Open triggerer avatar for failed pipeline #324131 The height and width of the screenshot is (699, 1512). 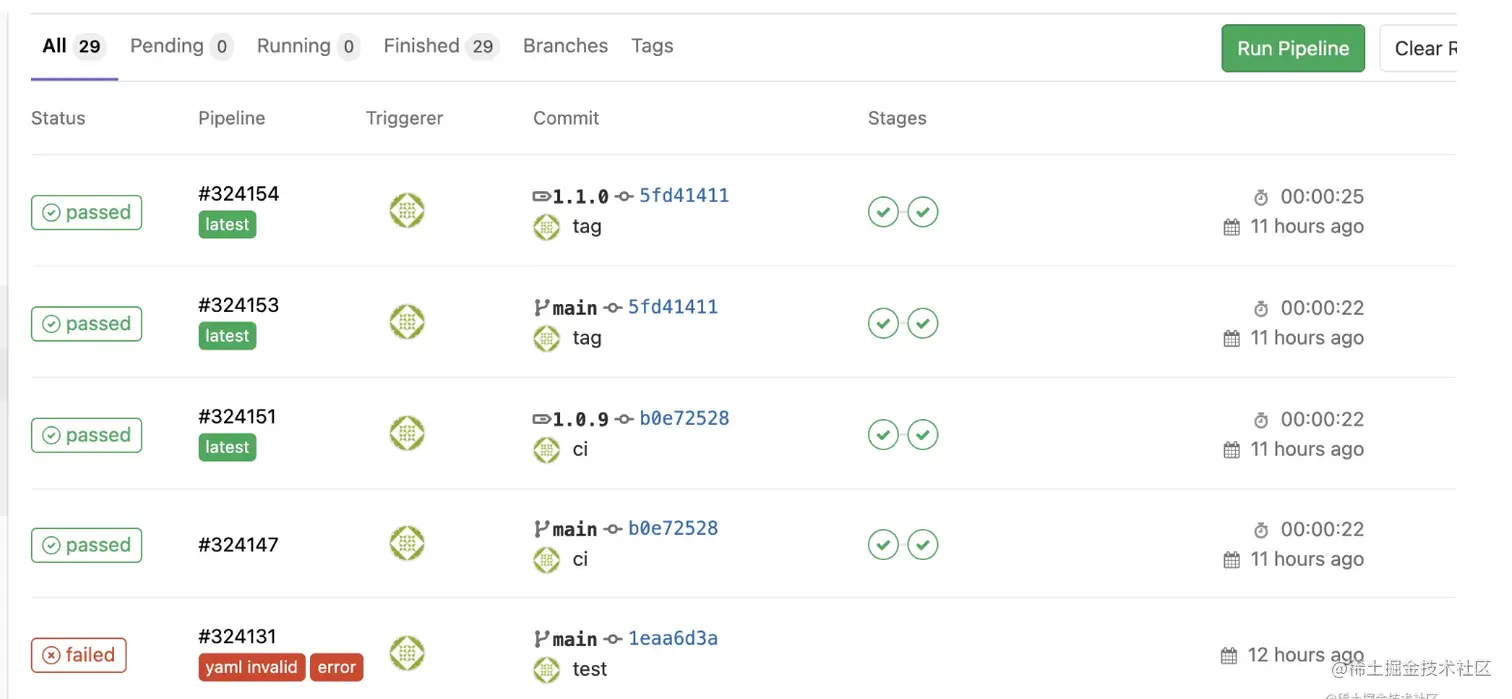click(407, 653)
